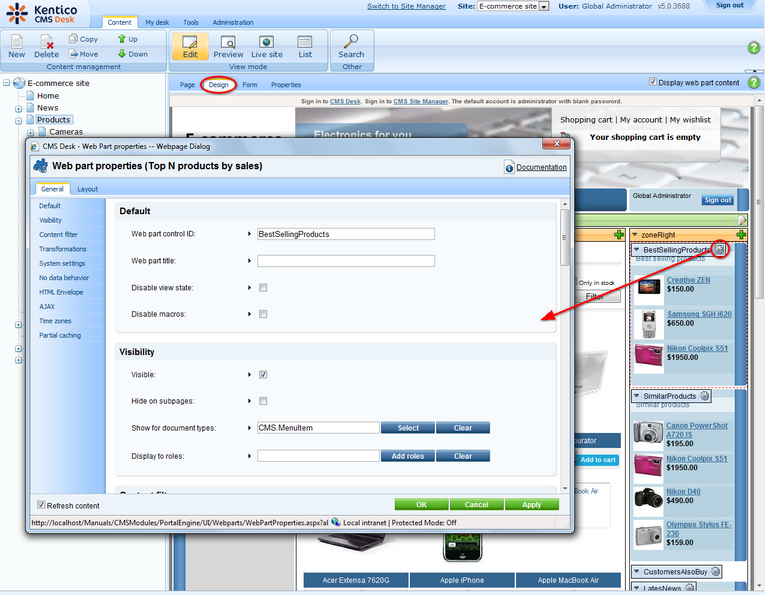Open the Site selector dropdown

[544, 6]
